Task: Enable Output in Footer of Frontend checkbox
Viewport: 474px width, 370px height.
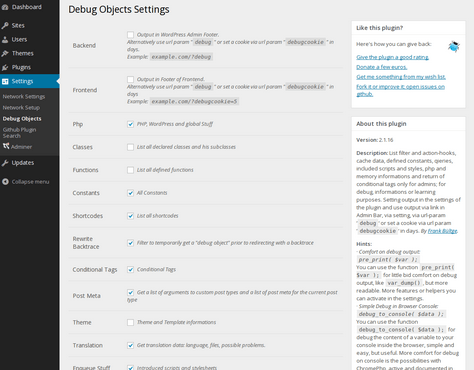Action: tap(130, 79)
